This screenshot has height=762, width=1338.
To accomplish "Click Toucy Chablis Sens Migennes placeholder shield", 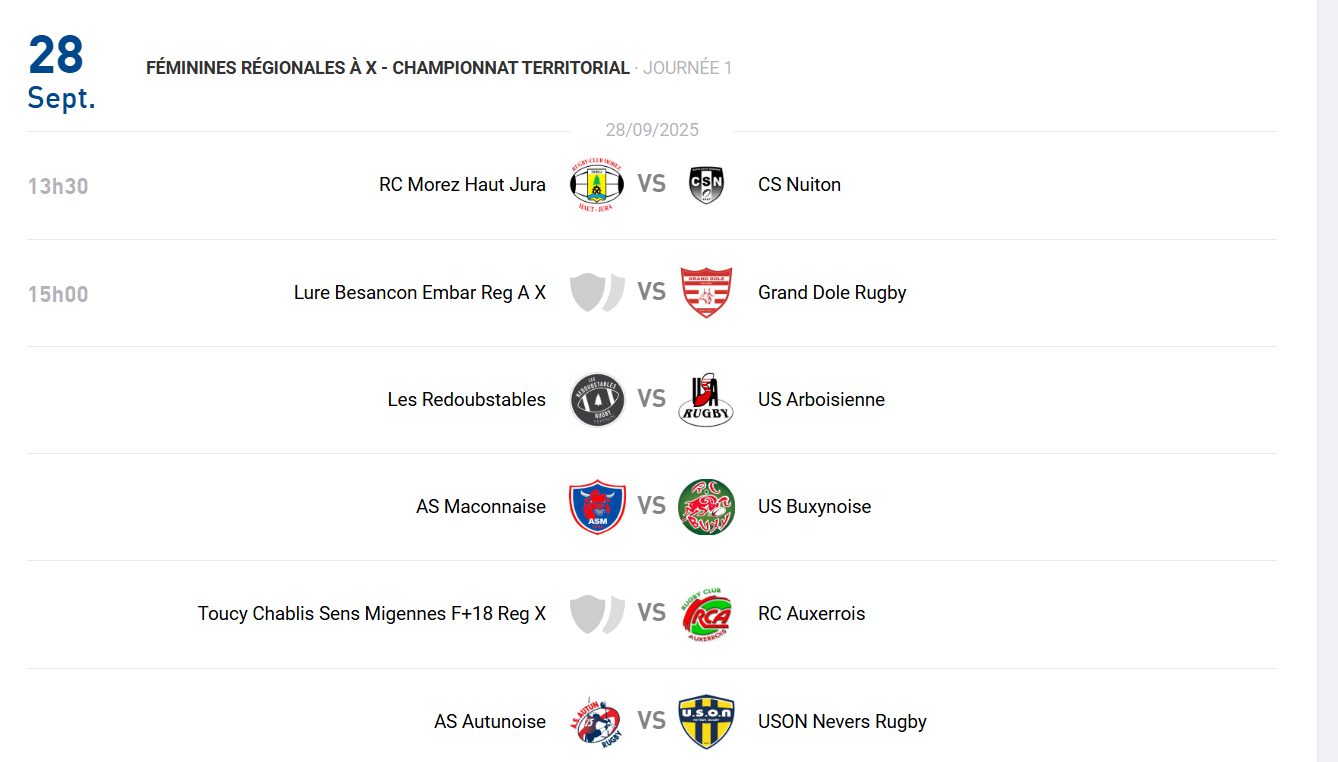I will point(597,614).
